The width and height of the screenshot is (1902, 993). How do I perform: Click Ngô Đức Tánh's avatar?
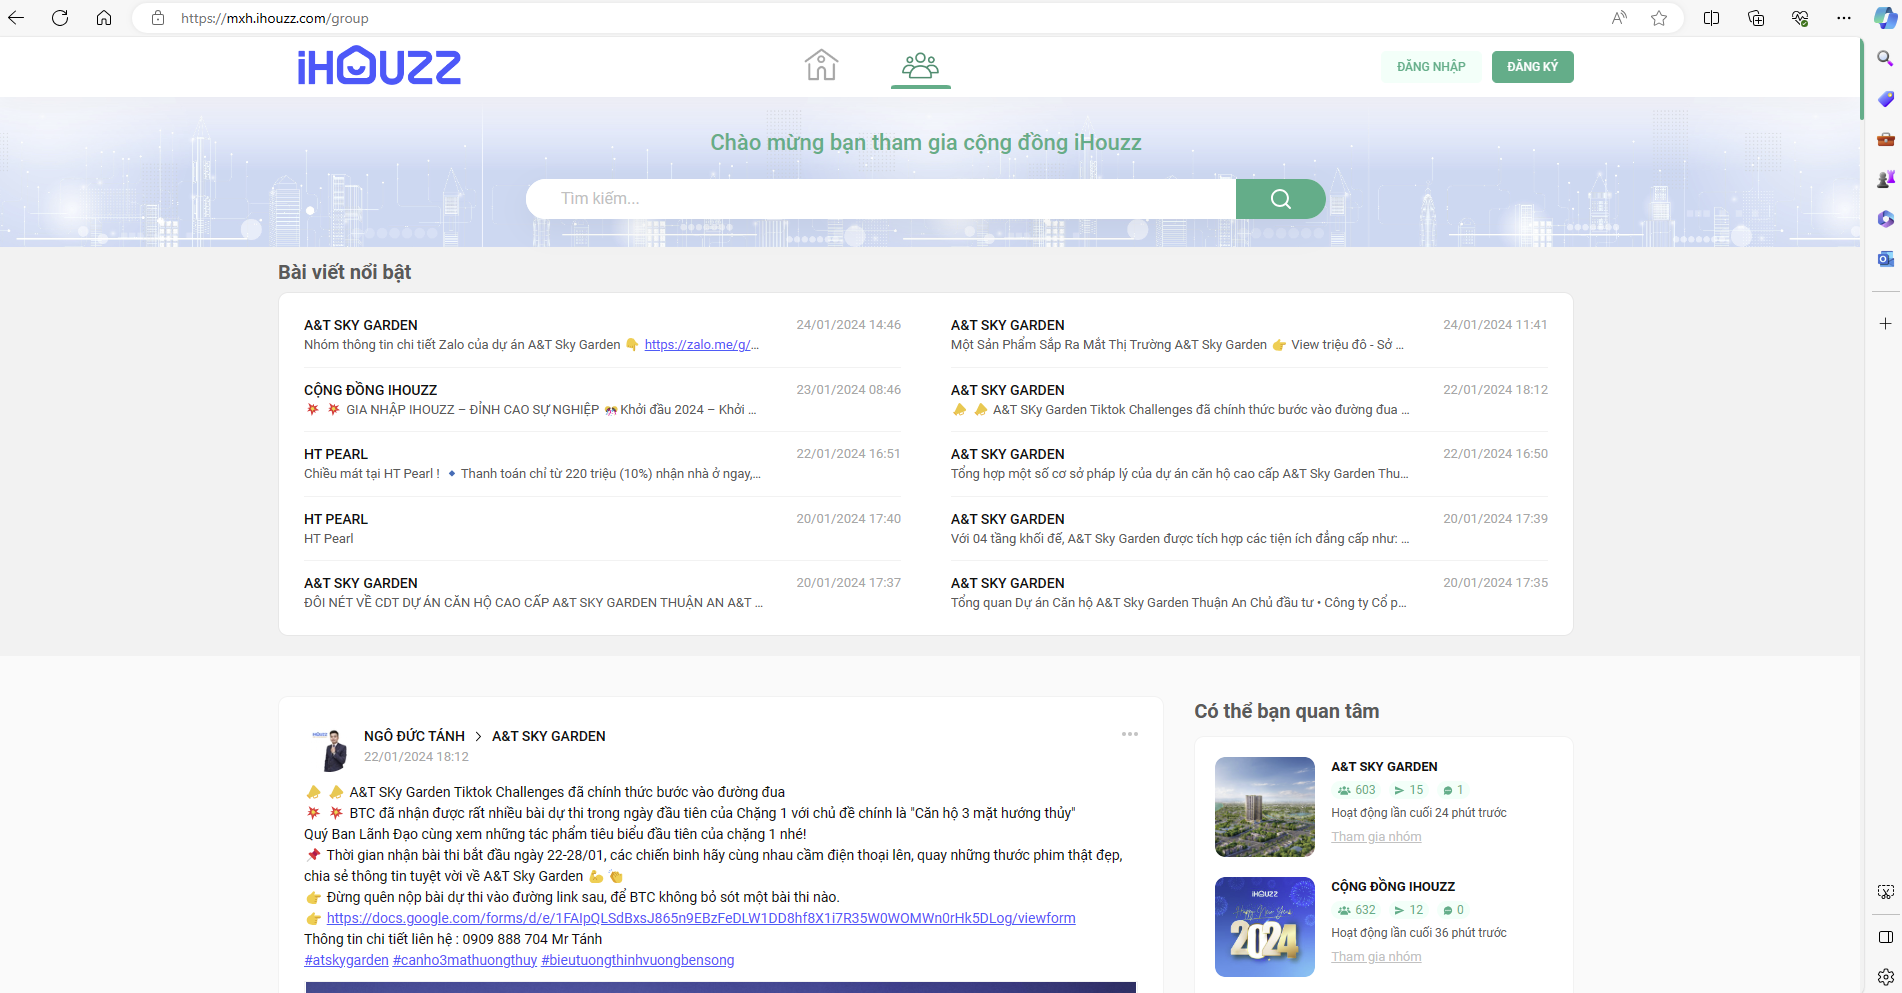[330, 748]
